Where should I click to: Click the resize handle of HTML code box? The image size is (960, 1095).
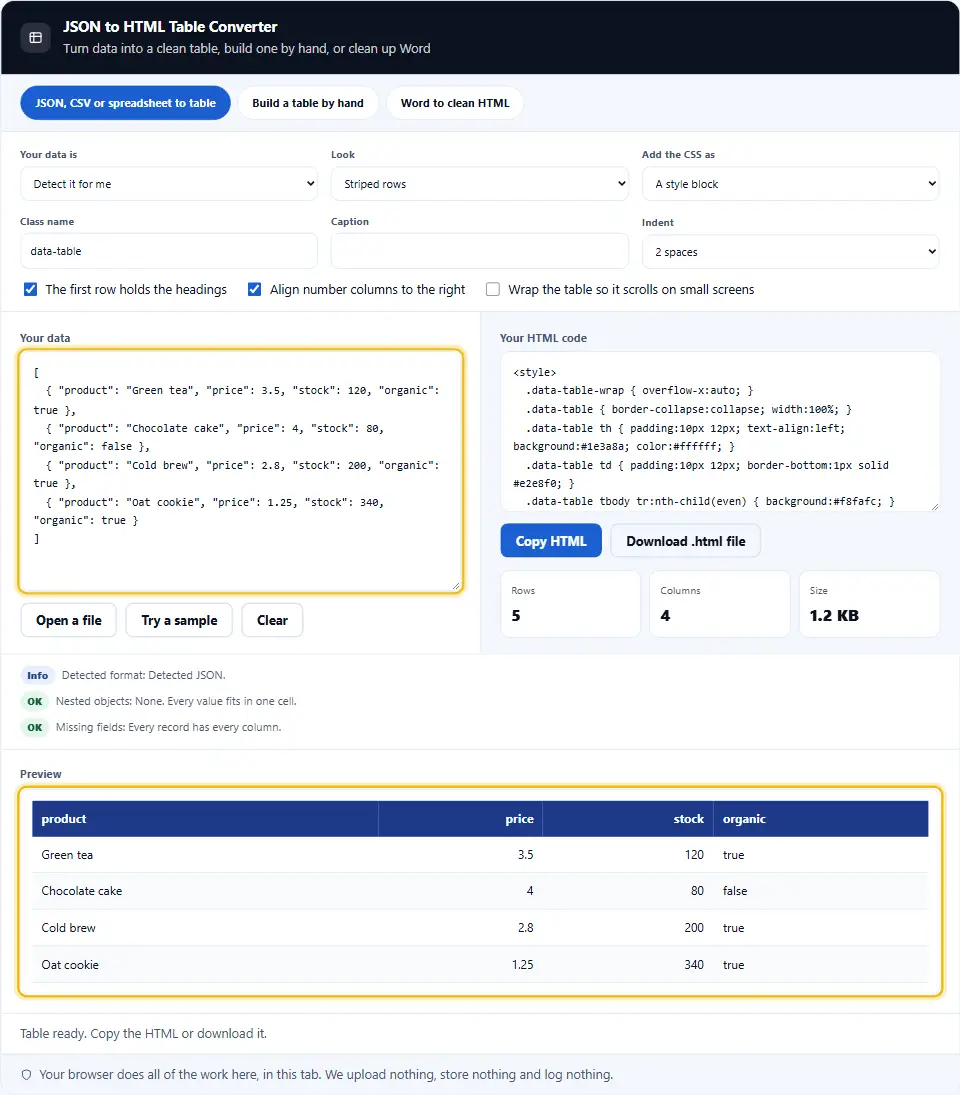coord(934,506)
